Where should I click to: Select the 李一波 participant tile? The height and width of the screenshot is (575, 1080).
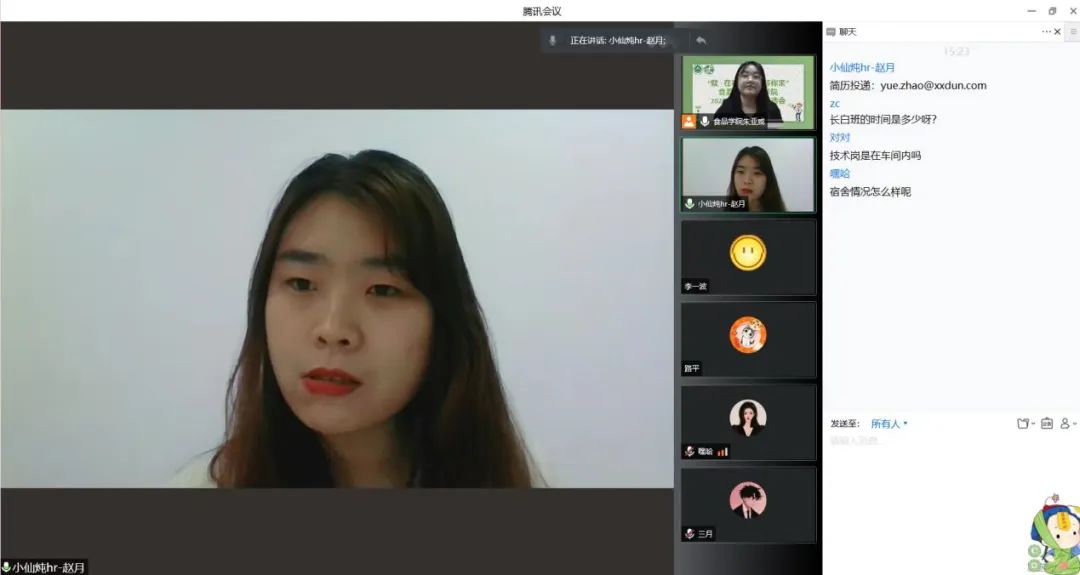[x=748, y=256]
